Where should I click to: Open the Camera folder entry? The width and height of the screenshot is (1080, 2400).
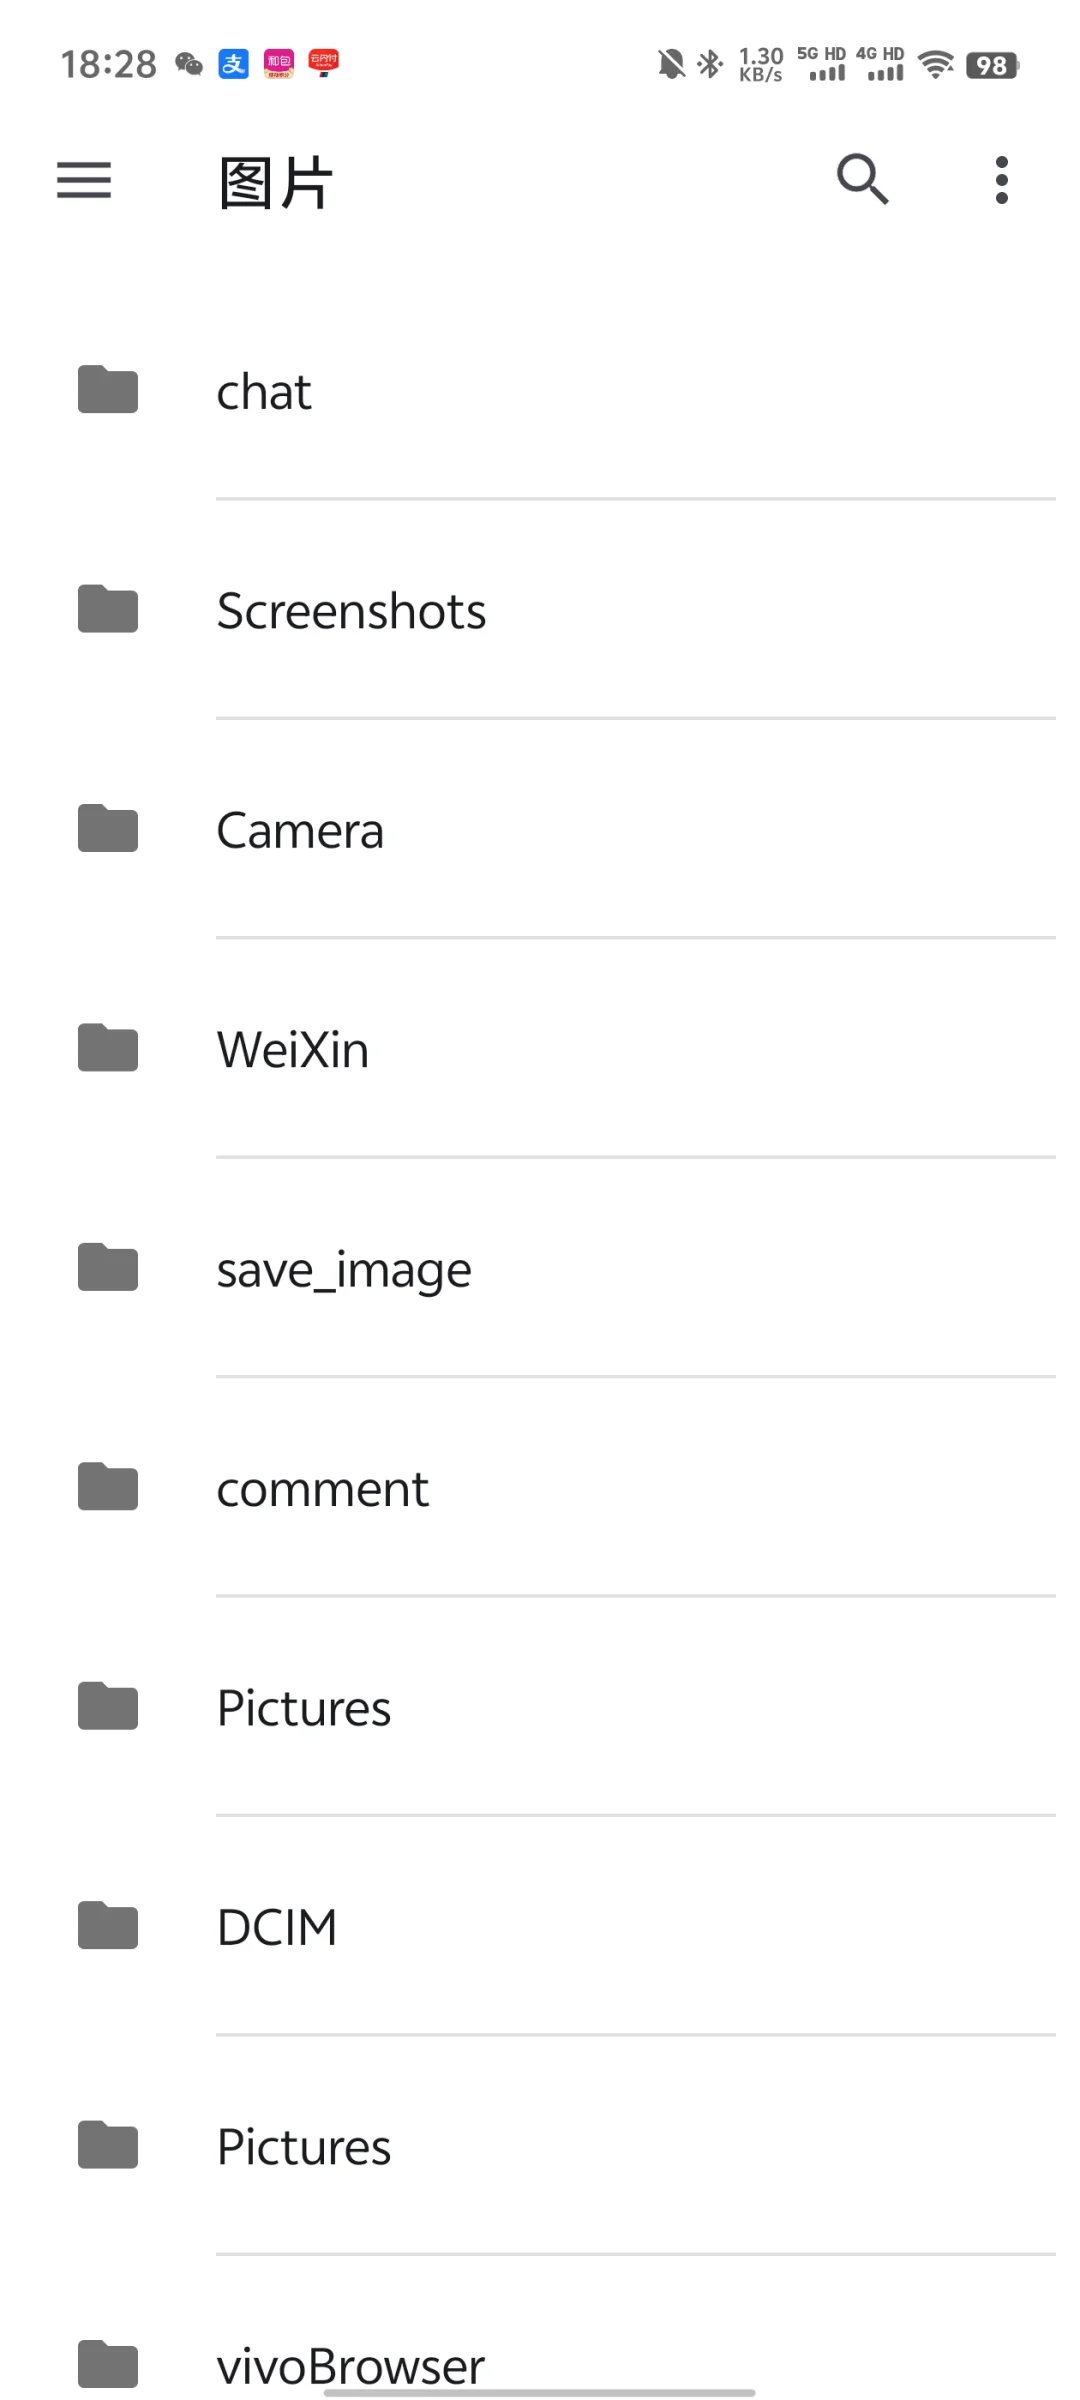coord(300,830)
